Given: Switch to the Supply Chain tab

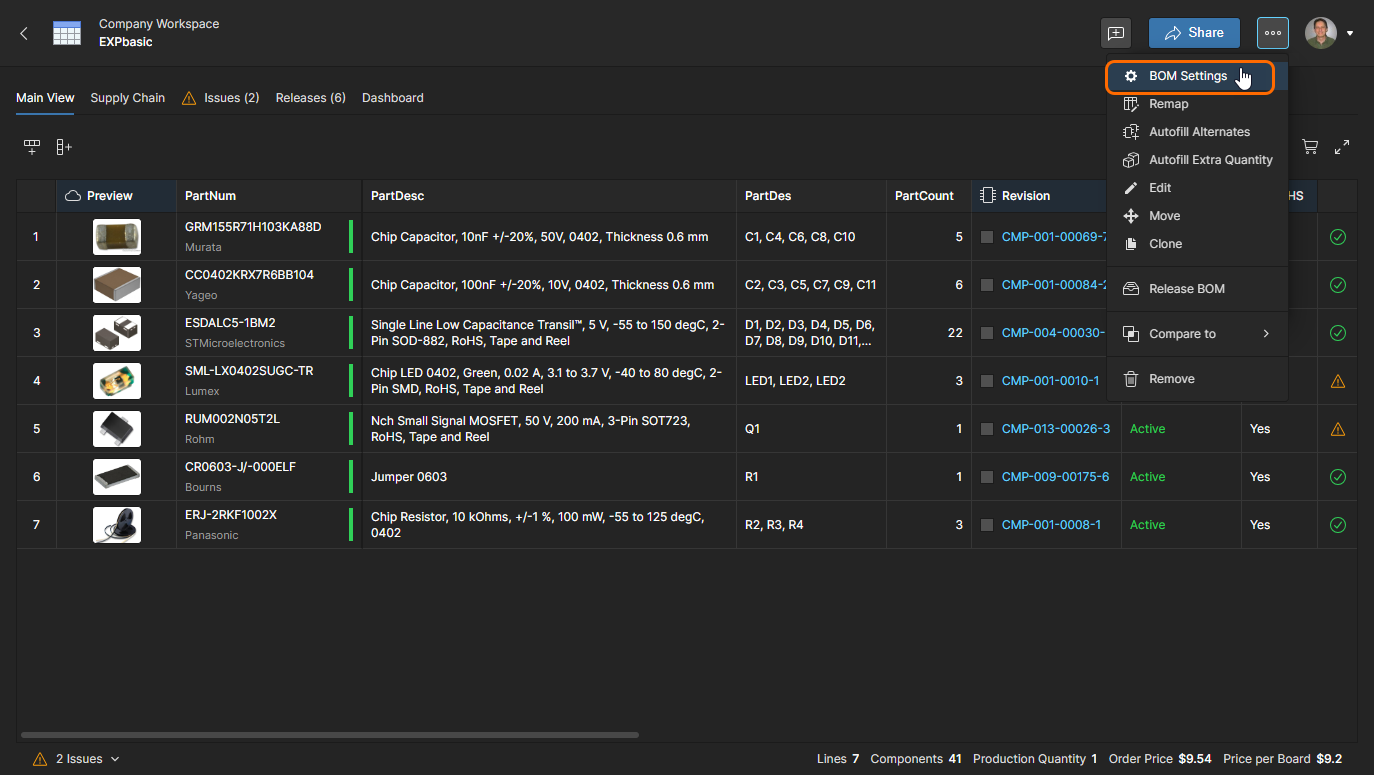Looking at the screenshot, I should click(x=127, y=98).
